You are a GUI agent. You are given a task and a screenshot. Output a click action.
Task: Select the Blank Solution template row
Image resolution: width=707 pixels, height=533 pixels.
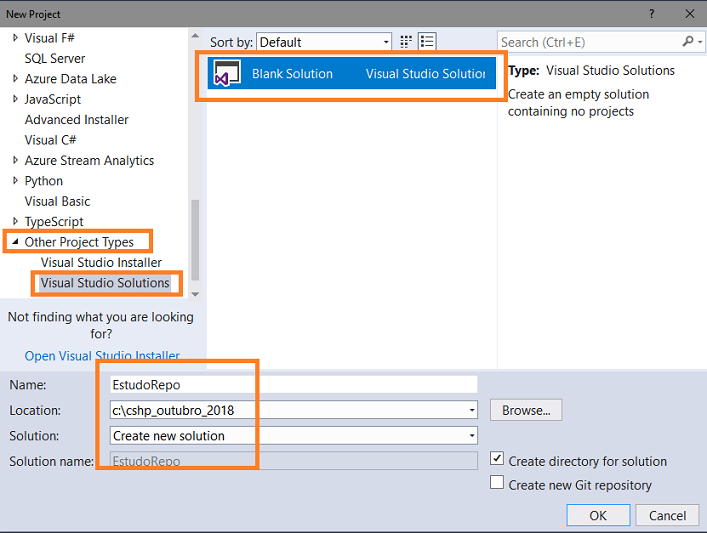[351, 73]
